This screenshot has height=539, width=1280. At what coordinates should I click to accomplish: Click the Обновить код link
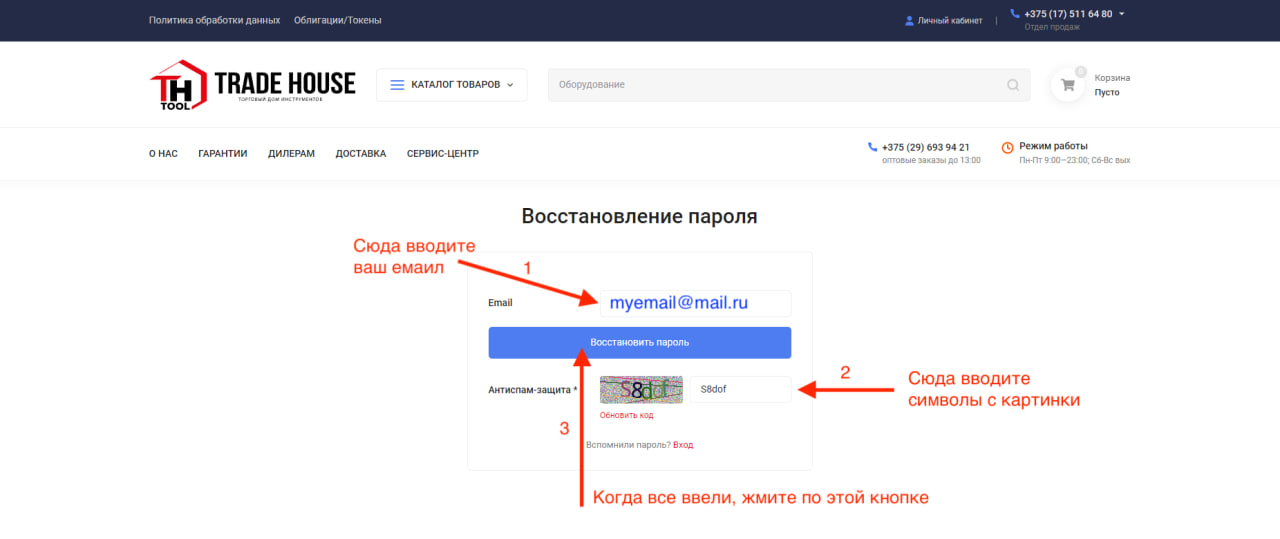626,415
